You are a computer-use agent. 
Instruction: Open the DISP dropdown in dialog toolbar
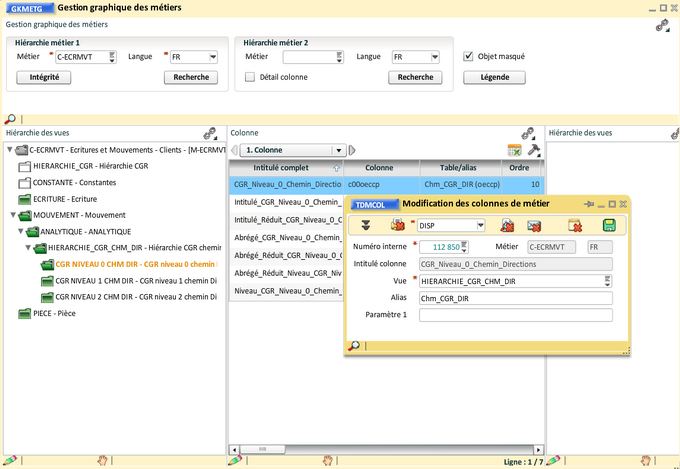(x=483, y=225)
